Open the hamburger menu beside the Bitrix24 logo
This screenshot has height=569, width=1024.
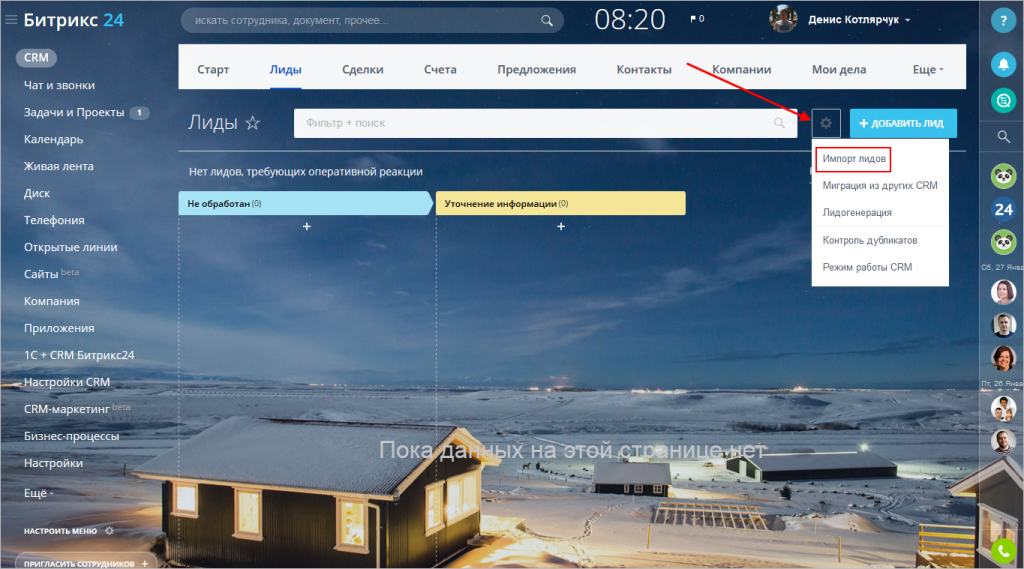[10, 20]
